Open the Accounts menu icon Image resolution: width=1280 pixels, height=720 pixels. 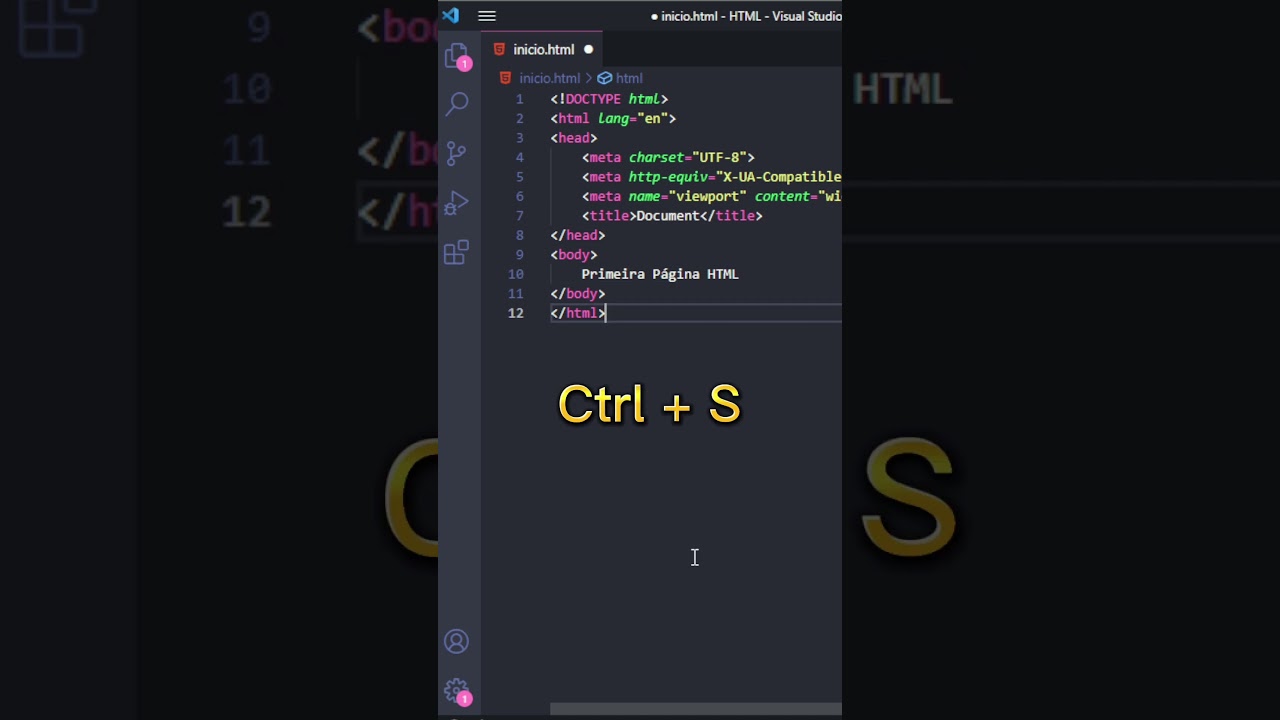(456, 641)
